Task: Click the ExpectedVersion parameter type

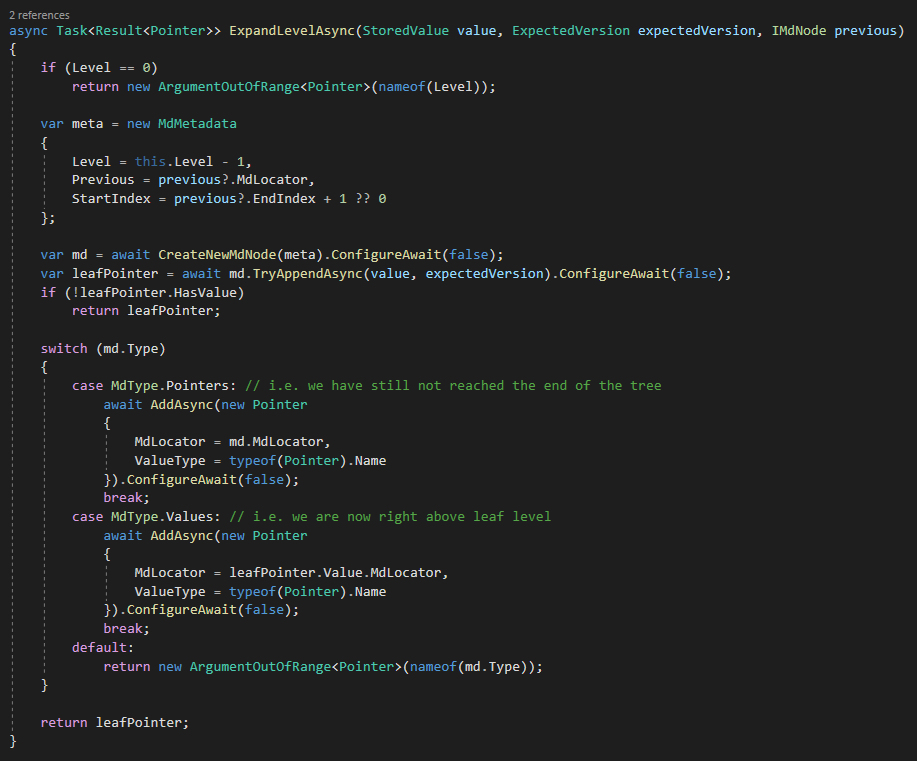Action: (x=571, y=30)
